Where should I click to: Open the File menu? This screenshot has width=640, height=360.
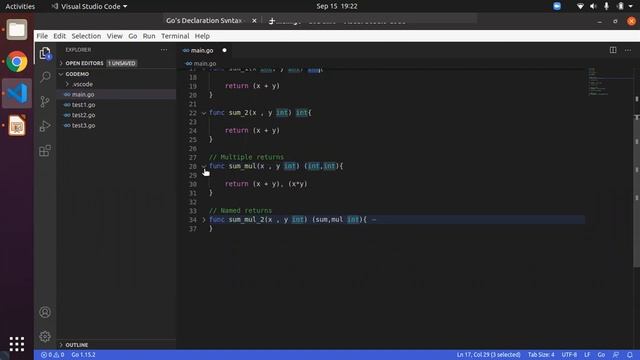[x=42, y=36]
